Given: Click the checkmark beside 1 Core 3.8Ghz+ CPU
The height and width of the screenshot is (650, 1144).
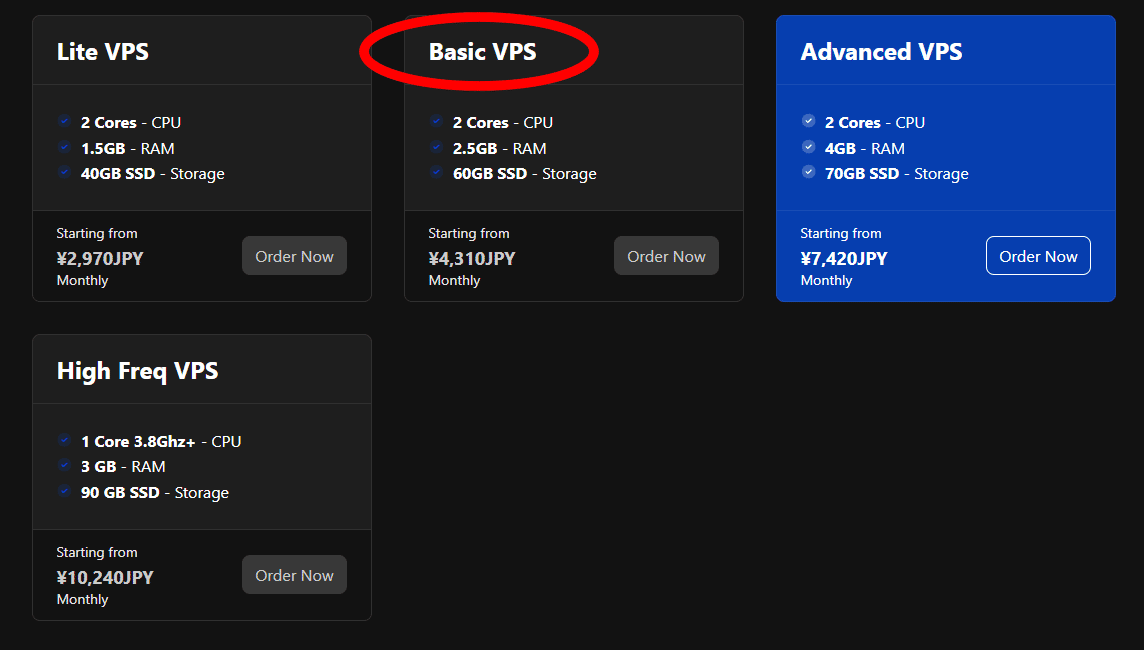Looking at the screenshot, I should (x=65, y=440).
